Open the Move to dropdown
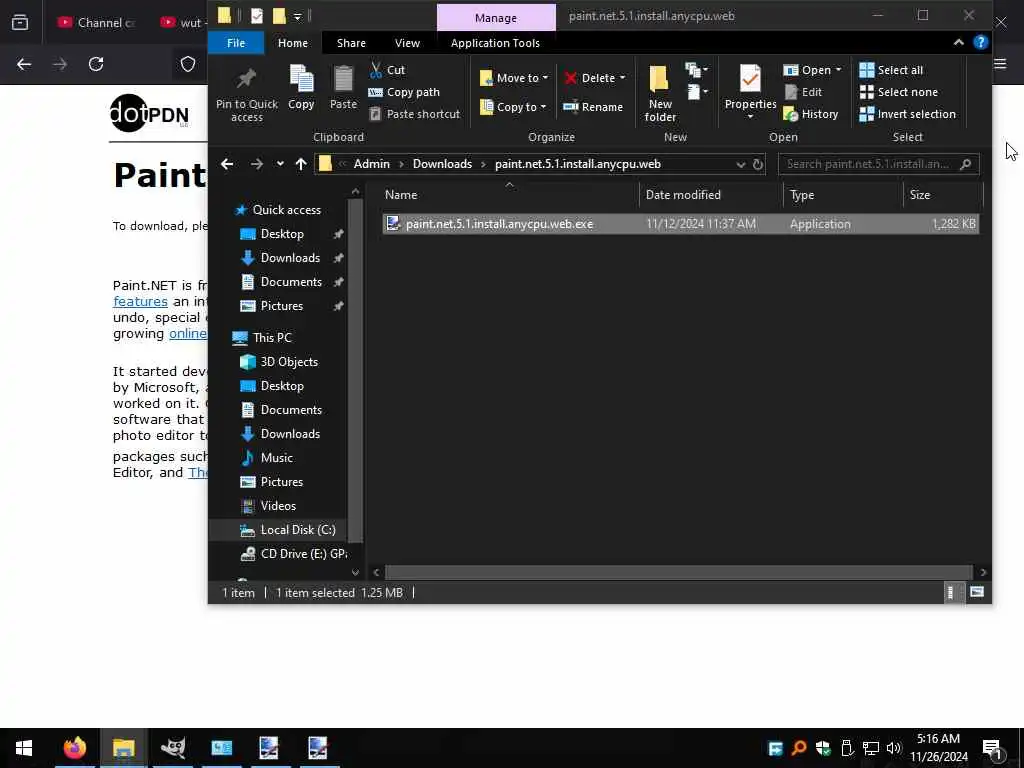Viewport: 1024px width, 768px height. (514, 78)
